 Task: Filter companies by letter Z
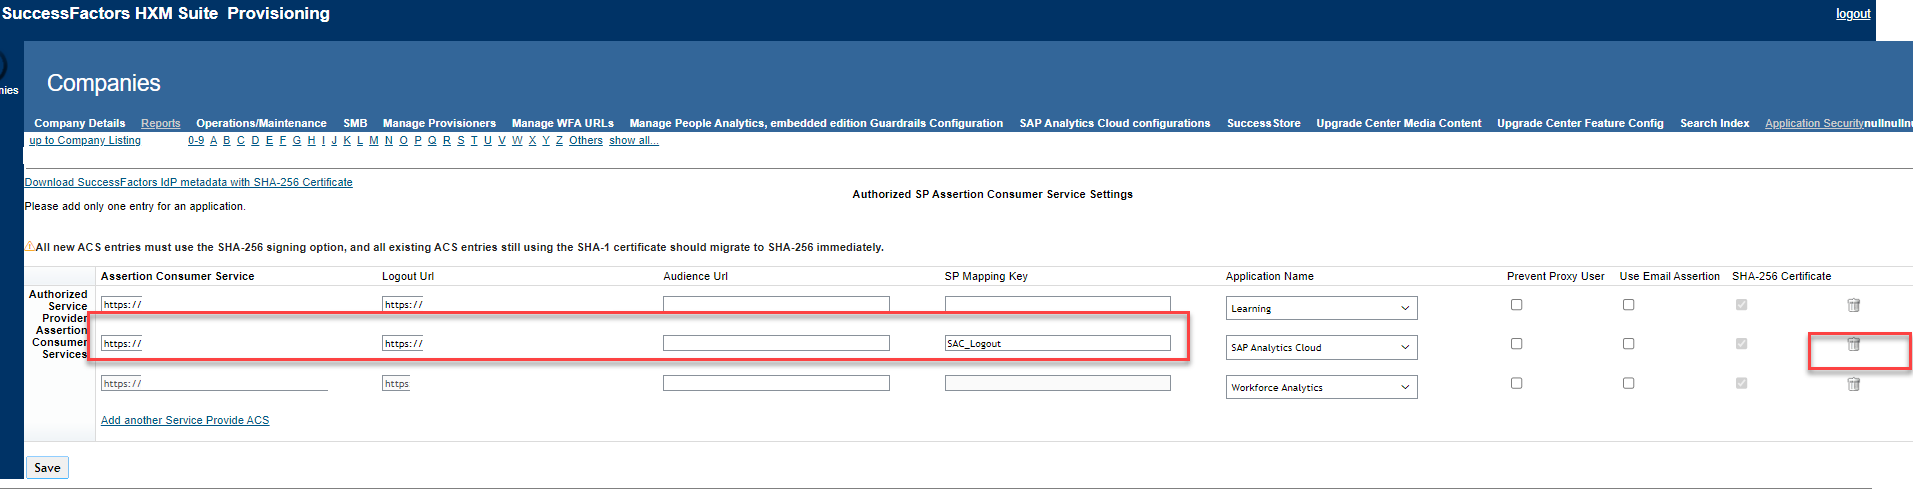tap(559, 140)
